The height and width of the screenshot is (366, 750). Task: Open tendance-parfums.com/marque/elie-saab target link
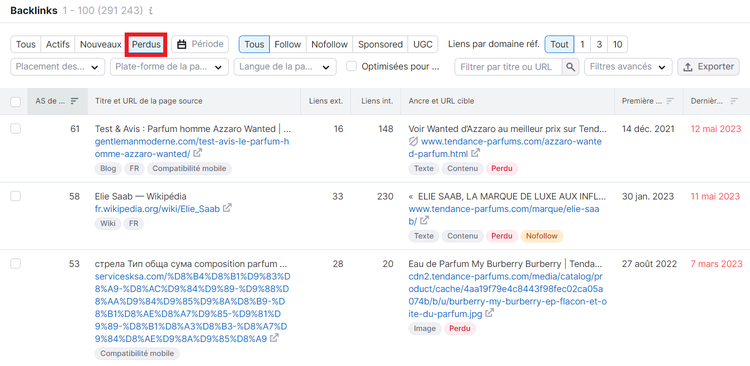point(504,215)
